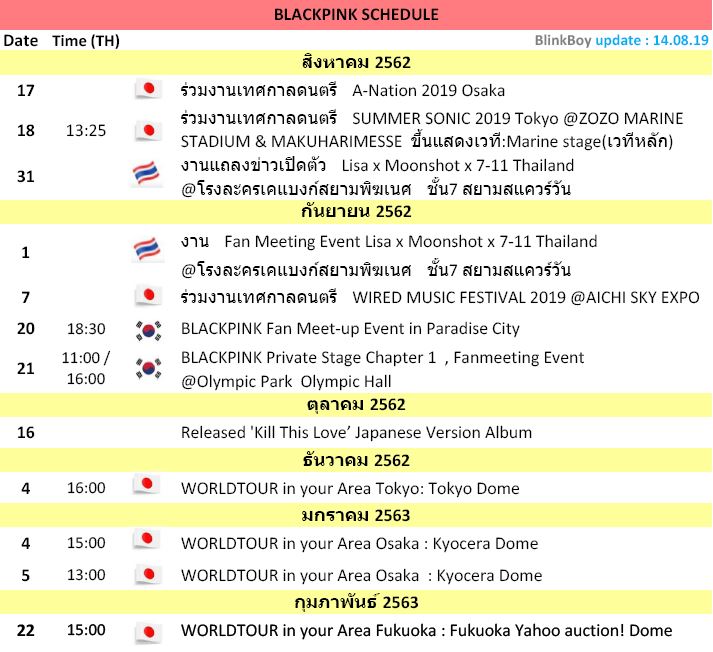
Task: Click the Japan flag in the Tokyo Dome row
Action: 146,484
